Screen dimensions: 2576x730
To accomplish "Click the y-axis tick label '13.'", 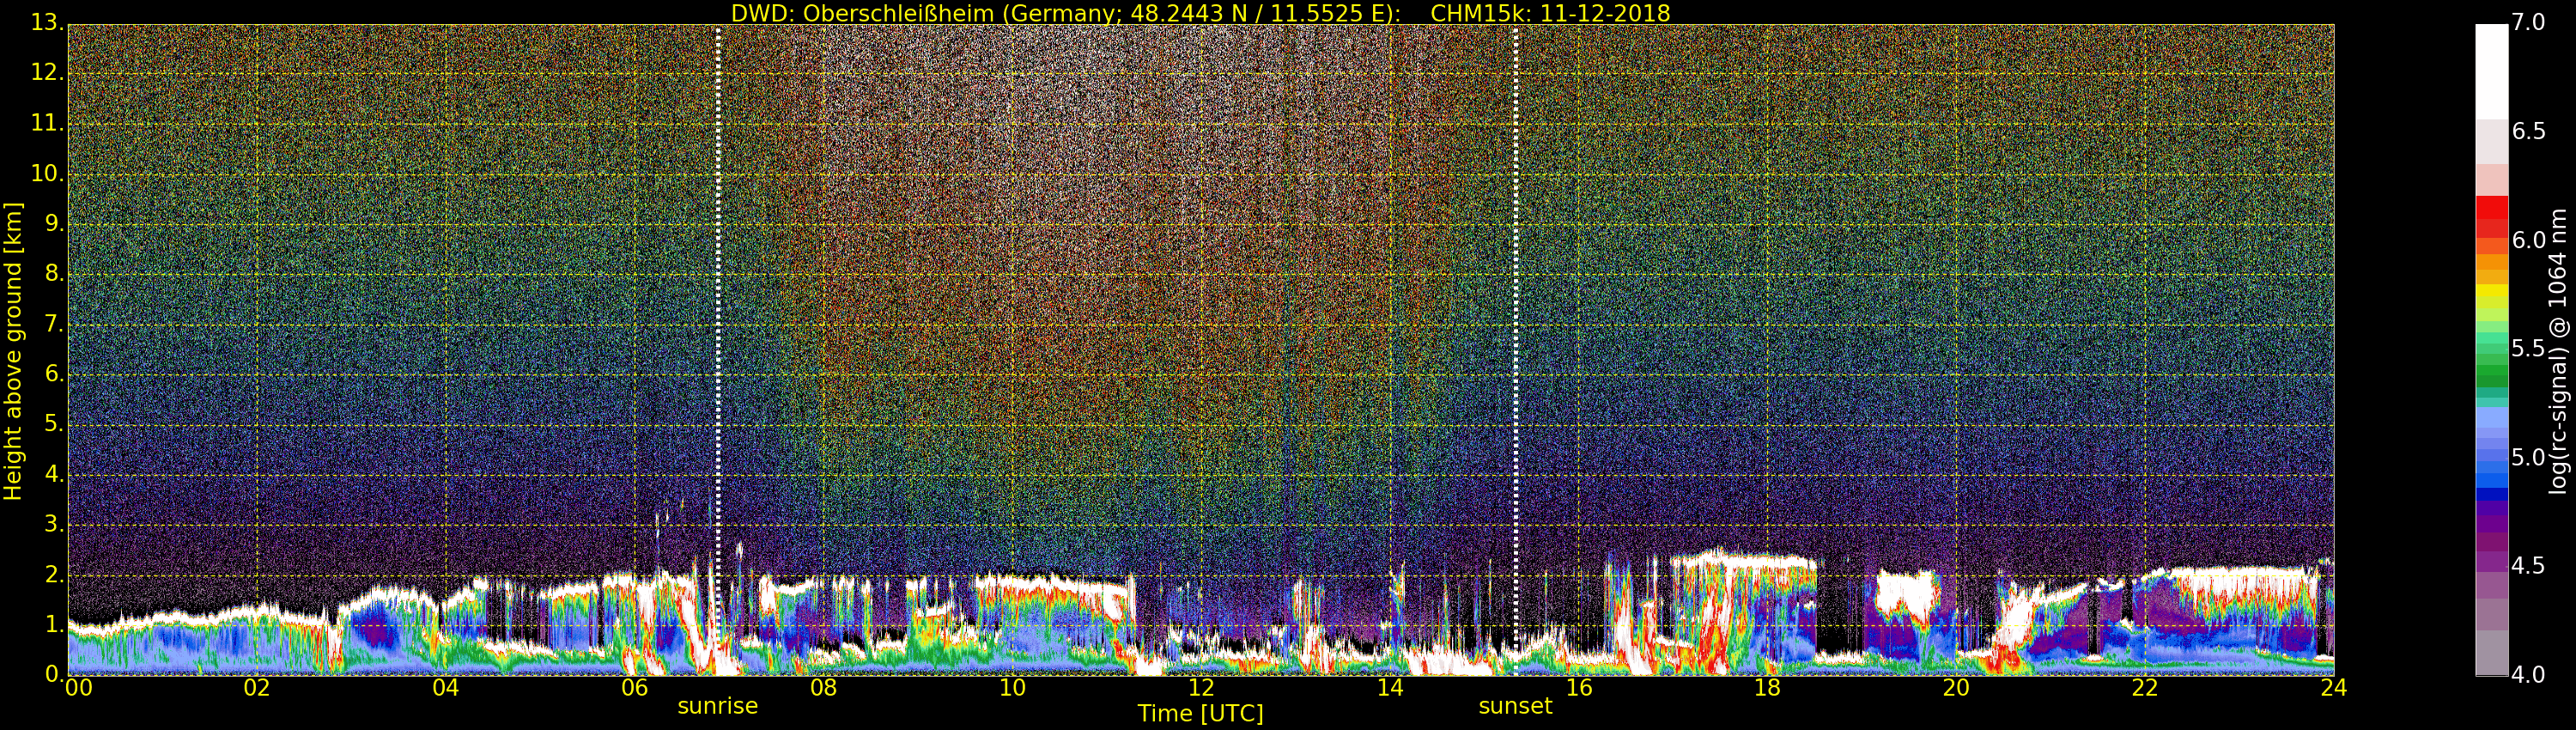I will (x=48, y=23).
